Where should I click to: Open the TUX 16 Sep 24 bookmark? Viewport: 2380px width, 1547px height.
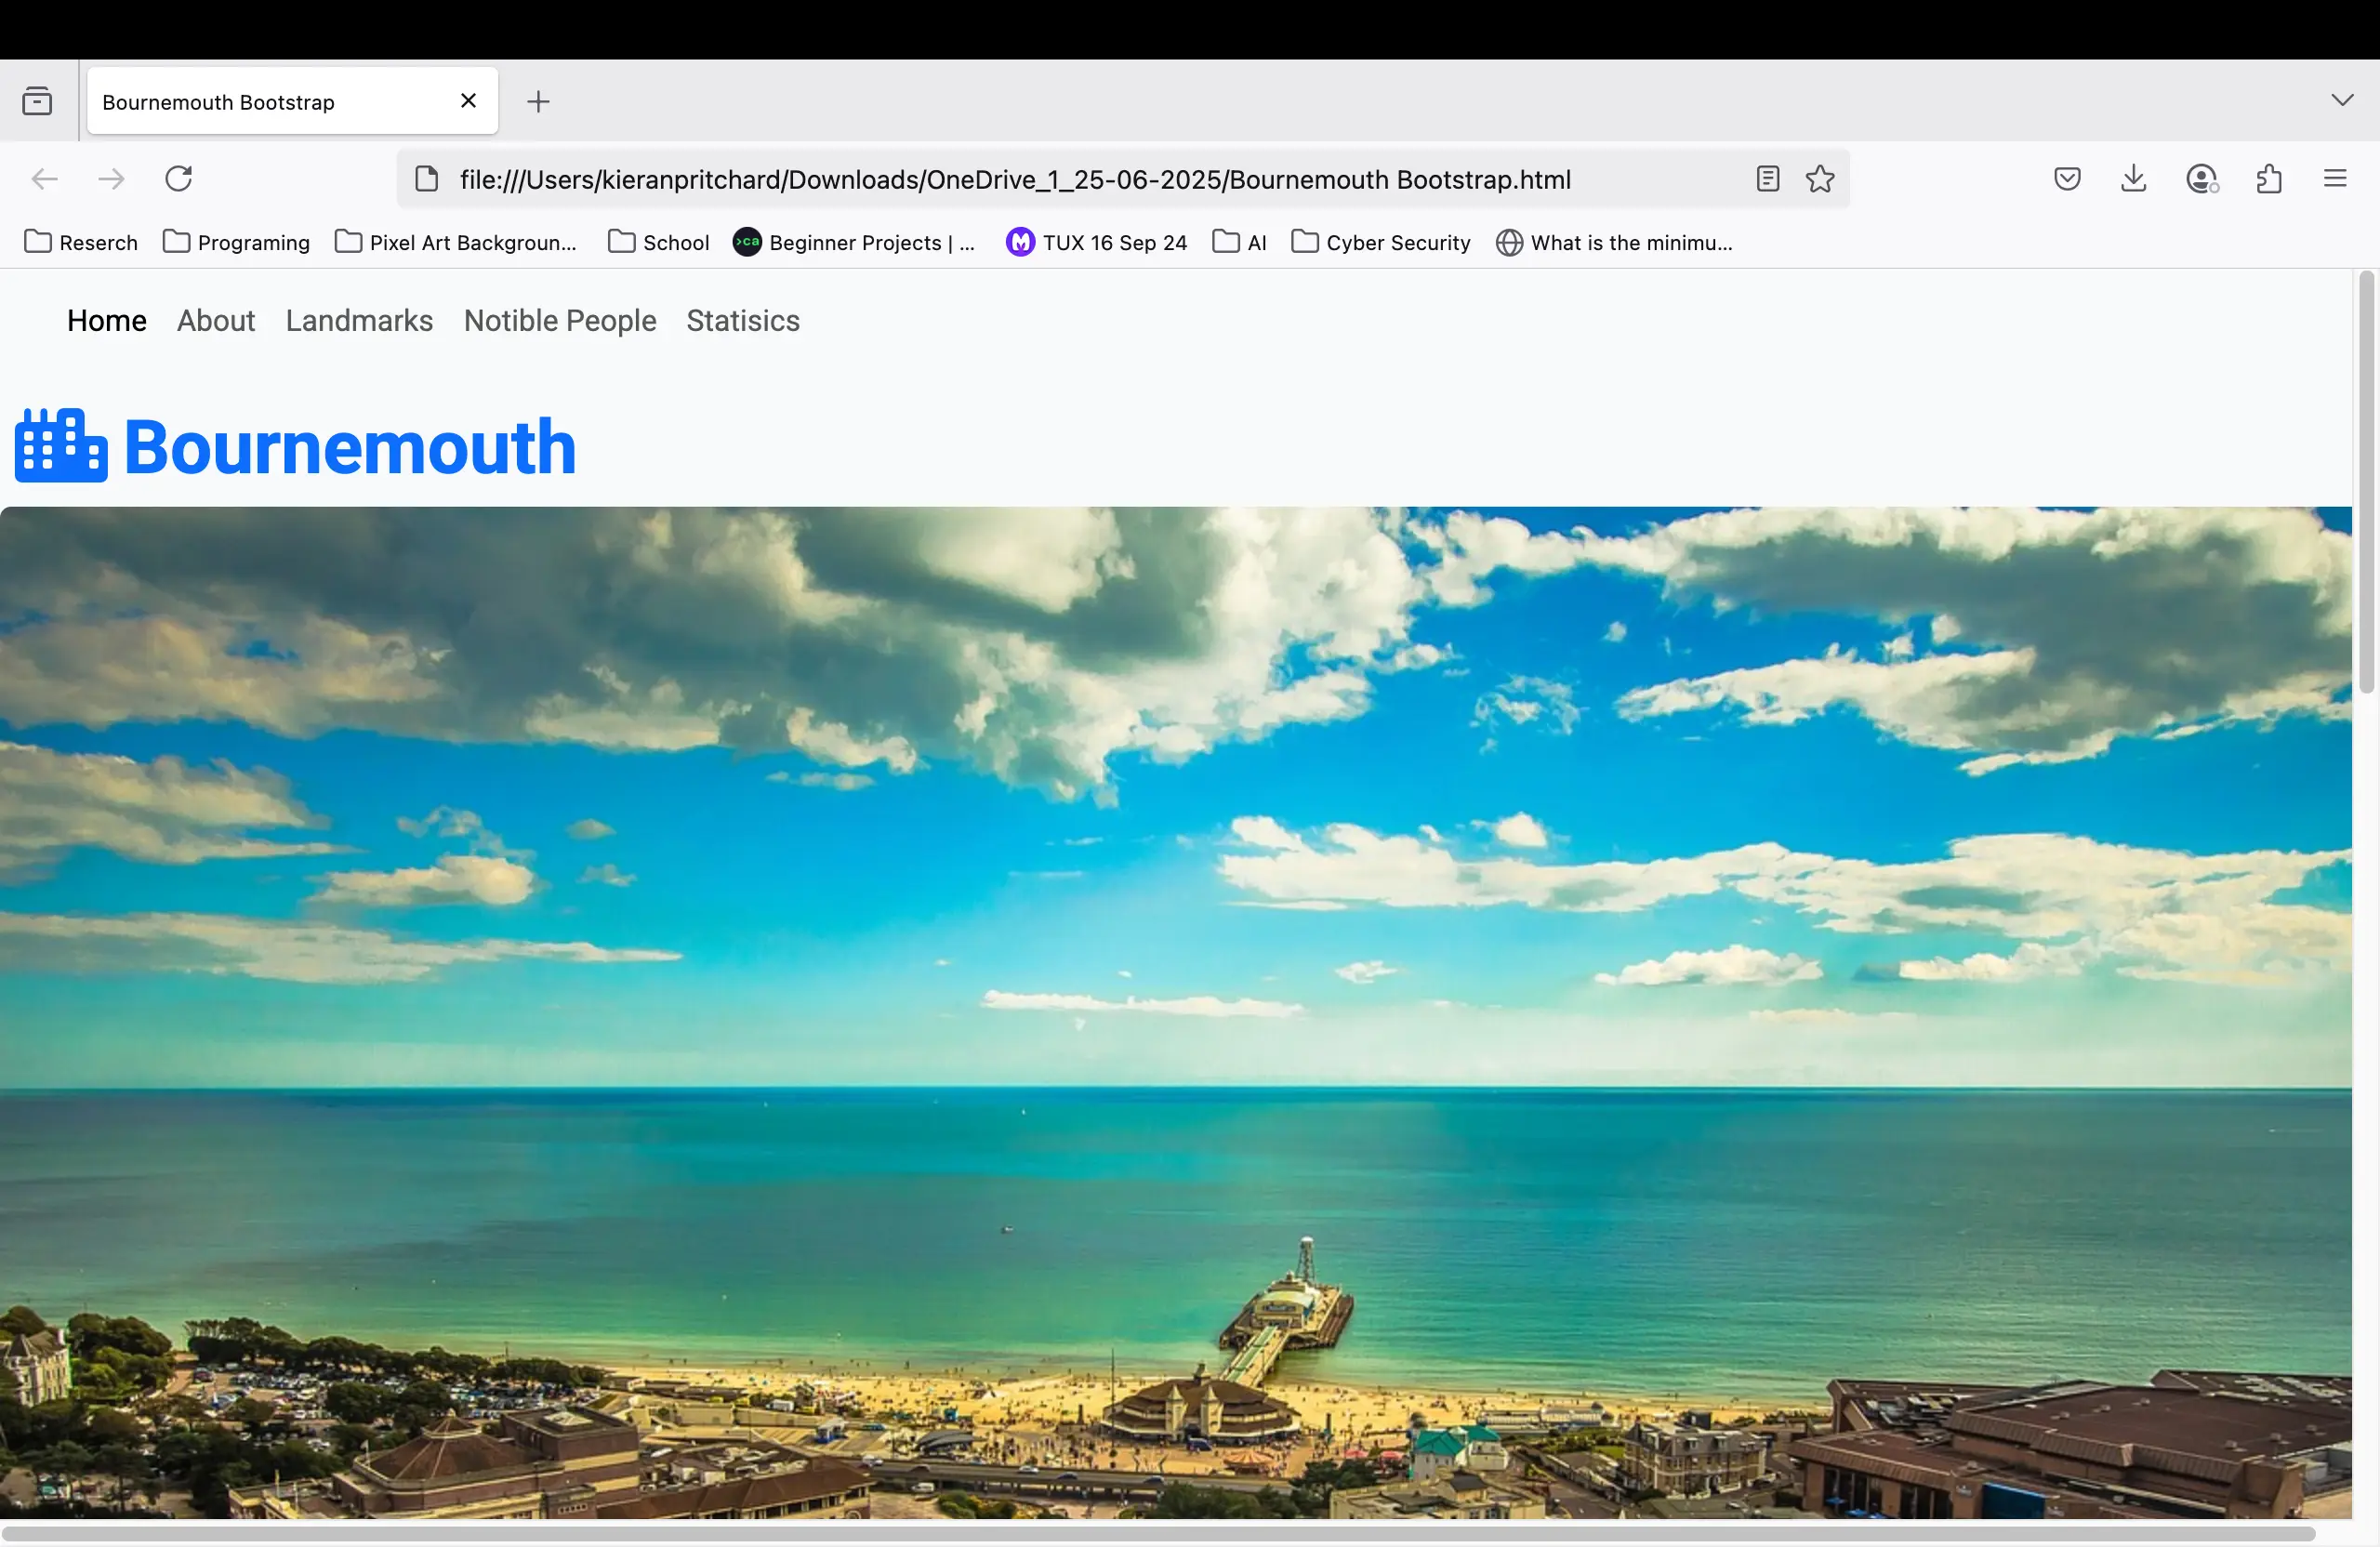point(1096,242)
